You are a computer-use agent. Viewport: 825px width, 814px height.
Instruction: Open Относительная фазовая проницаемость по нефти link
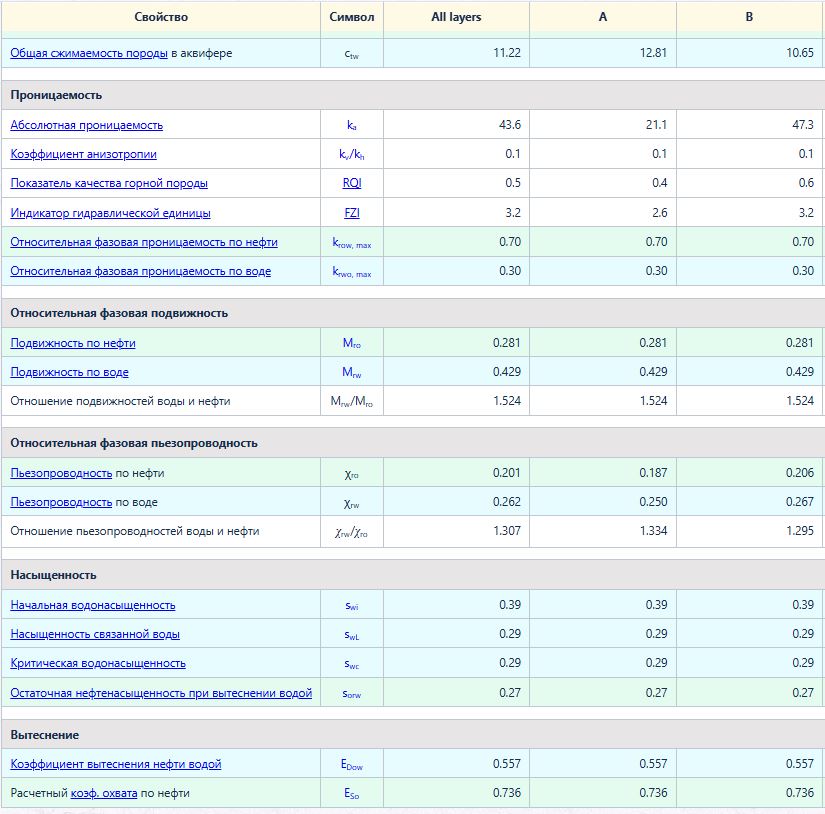(x=144, y=242)
